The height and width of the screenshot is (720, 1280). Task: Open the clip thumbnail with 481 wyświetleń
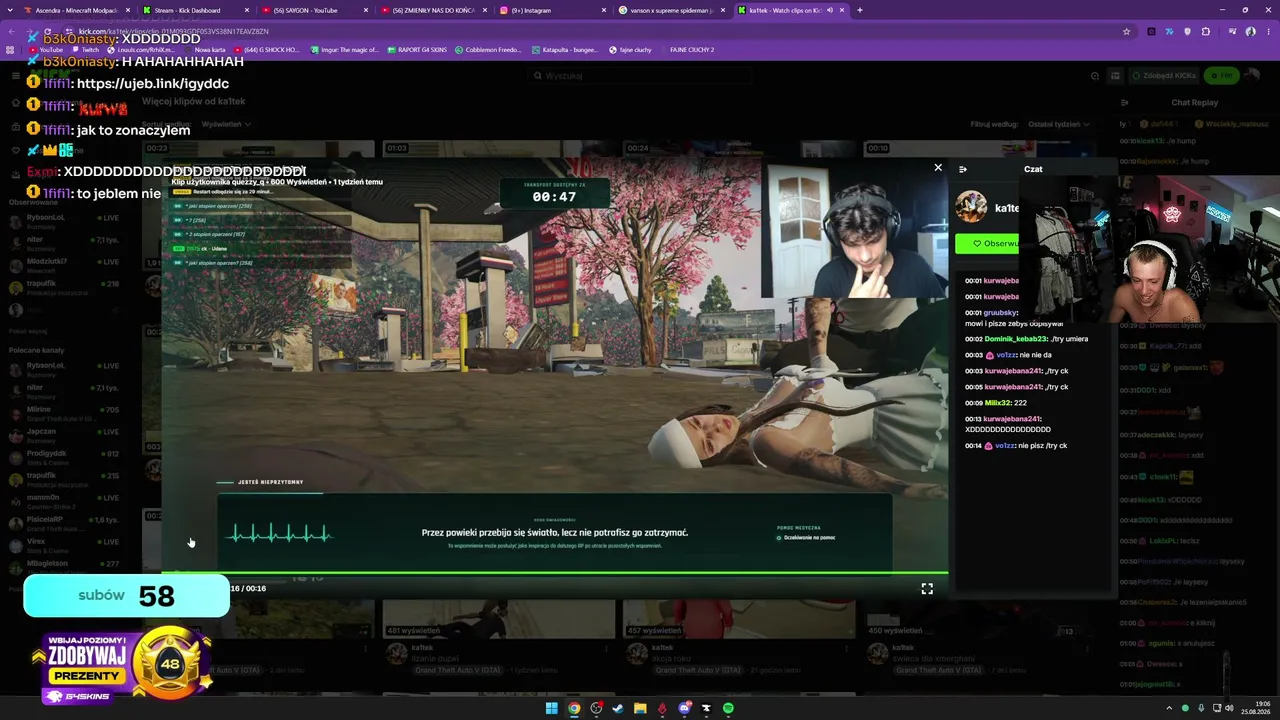(498, 618)
